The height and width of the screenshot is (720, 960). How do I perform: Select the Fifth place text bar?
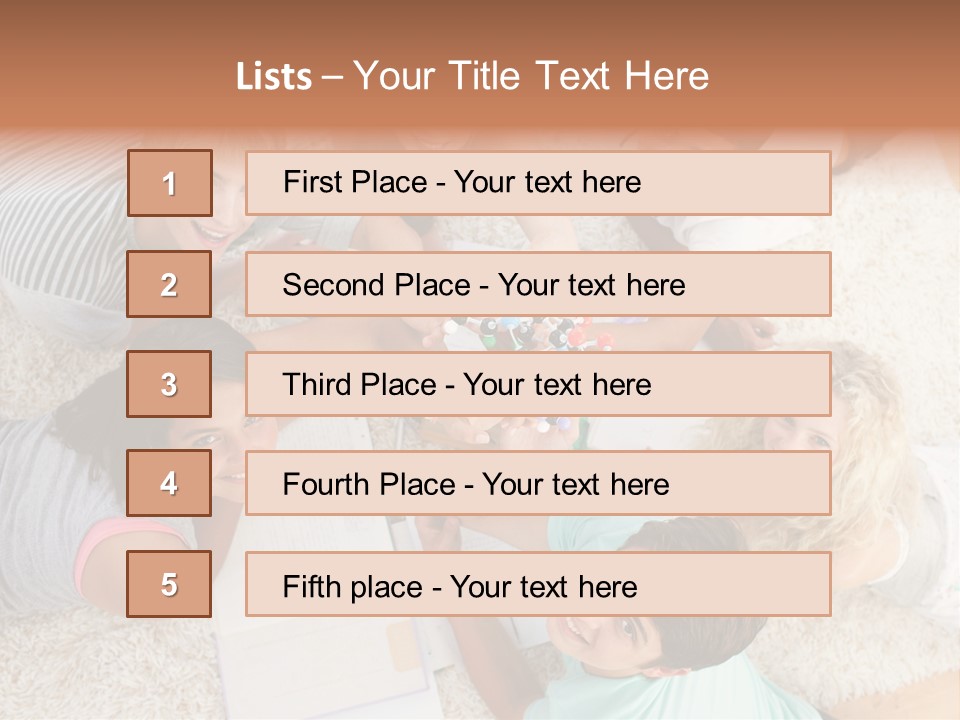click(x=538, y=584)
